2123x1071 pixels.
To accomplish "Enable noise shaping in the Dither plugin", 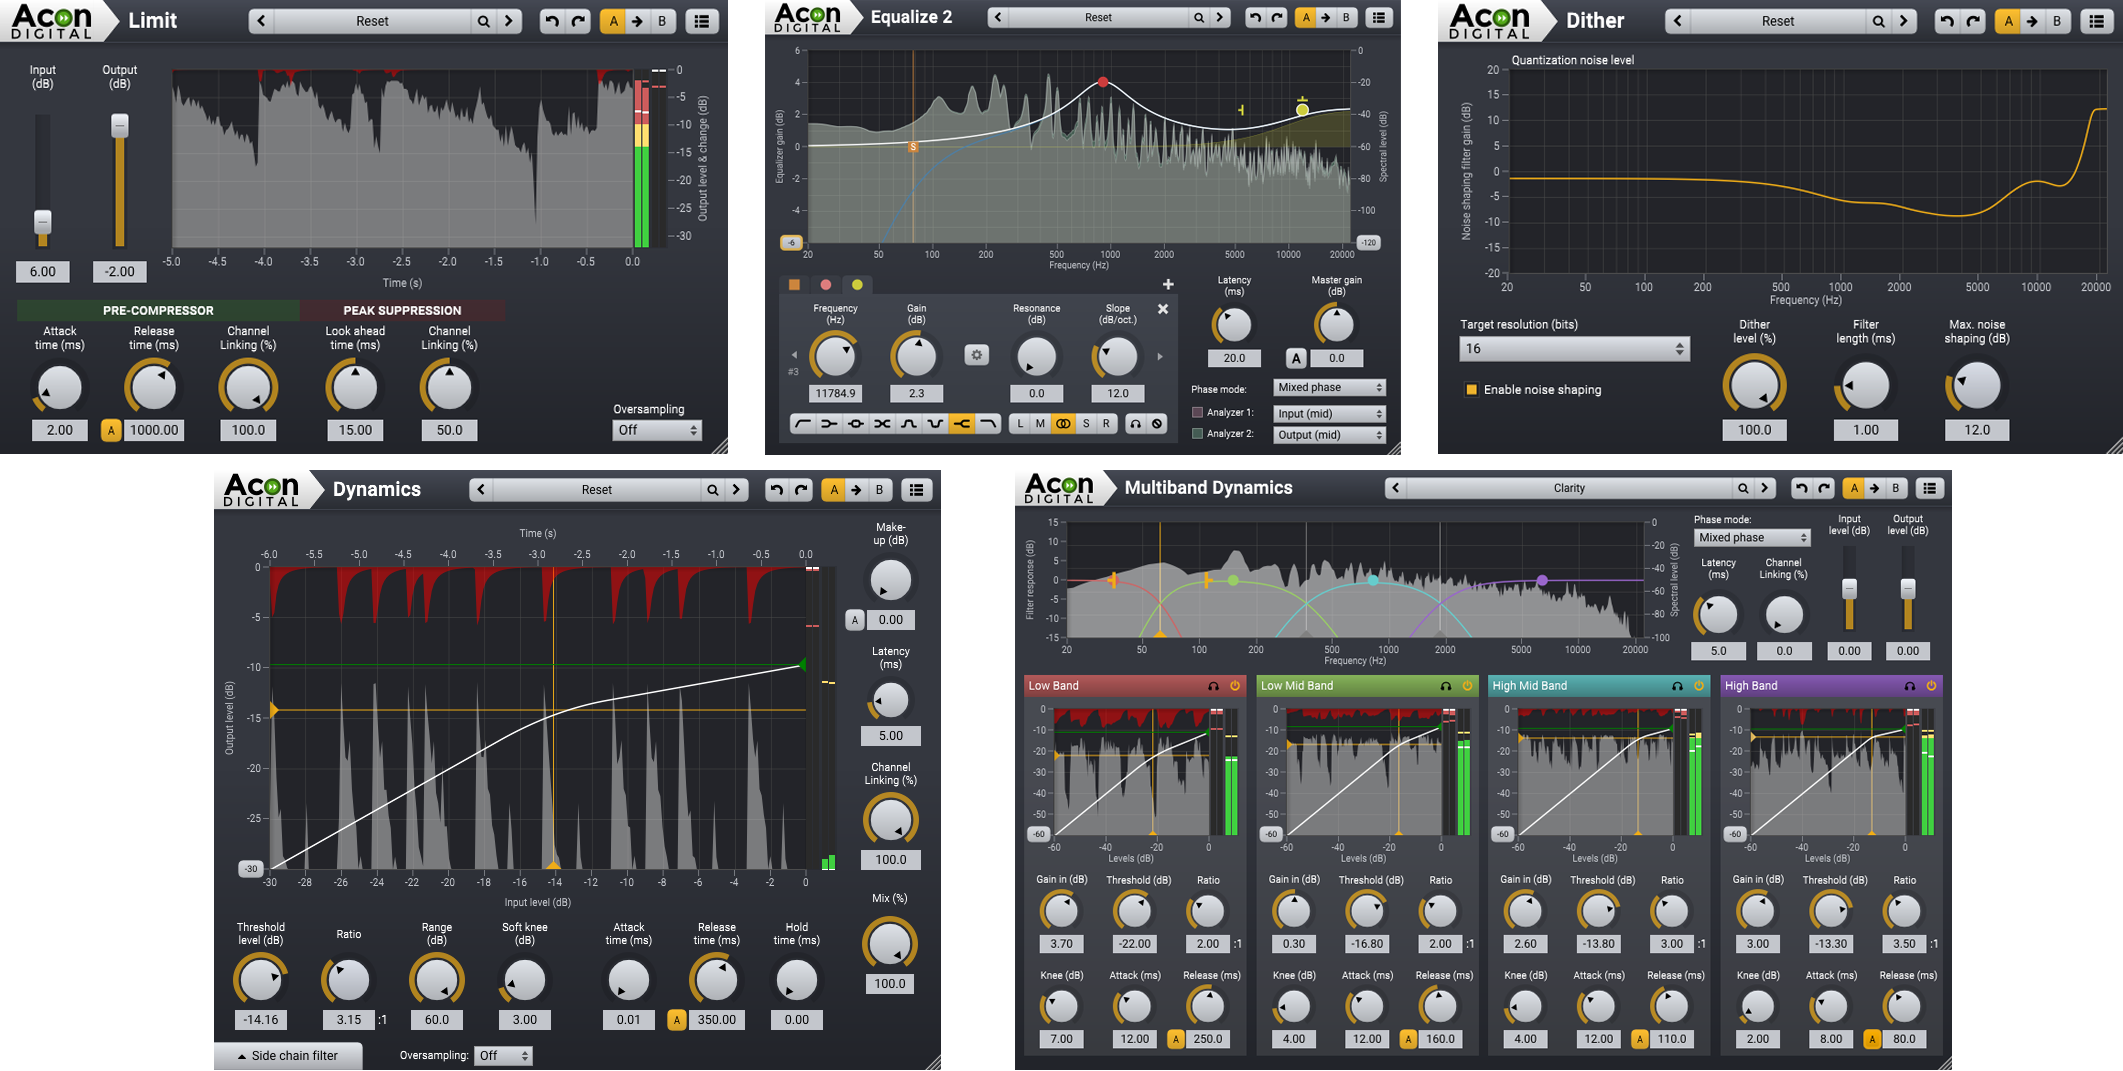I will coord(1472,389).
